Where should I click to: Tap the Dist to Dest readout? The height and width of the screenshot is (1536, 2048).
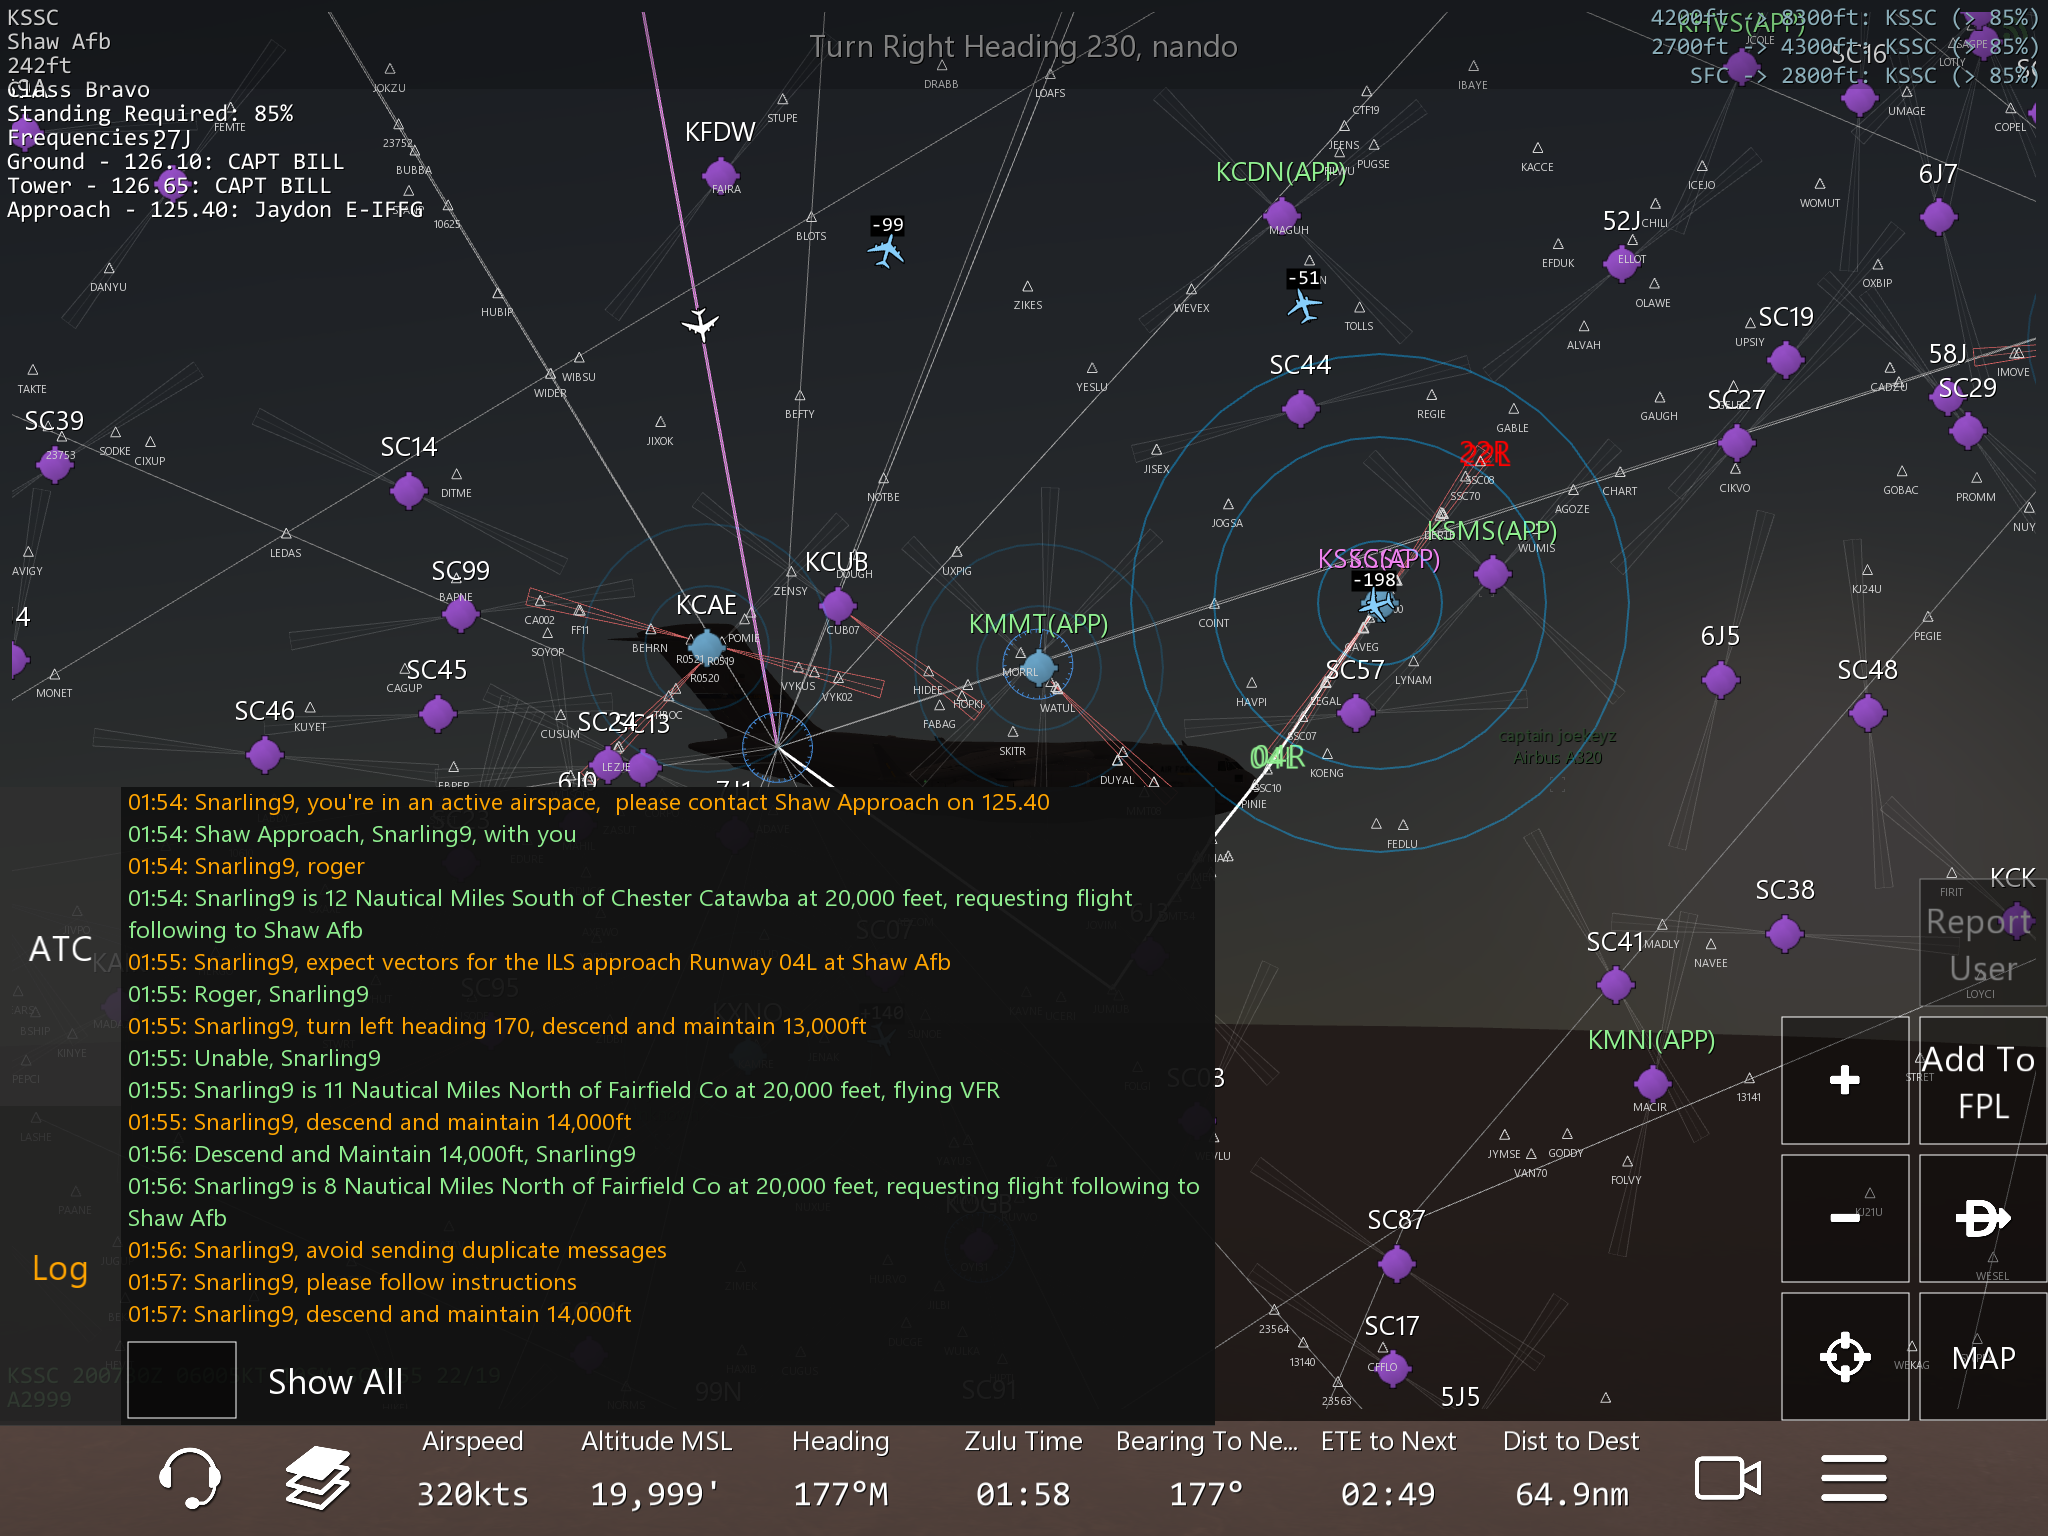(x=1570, y=1470)
